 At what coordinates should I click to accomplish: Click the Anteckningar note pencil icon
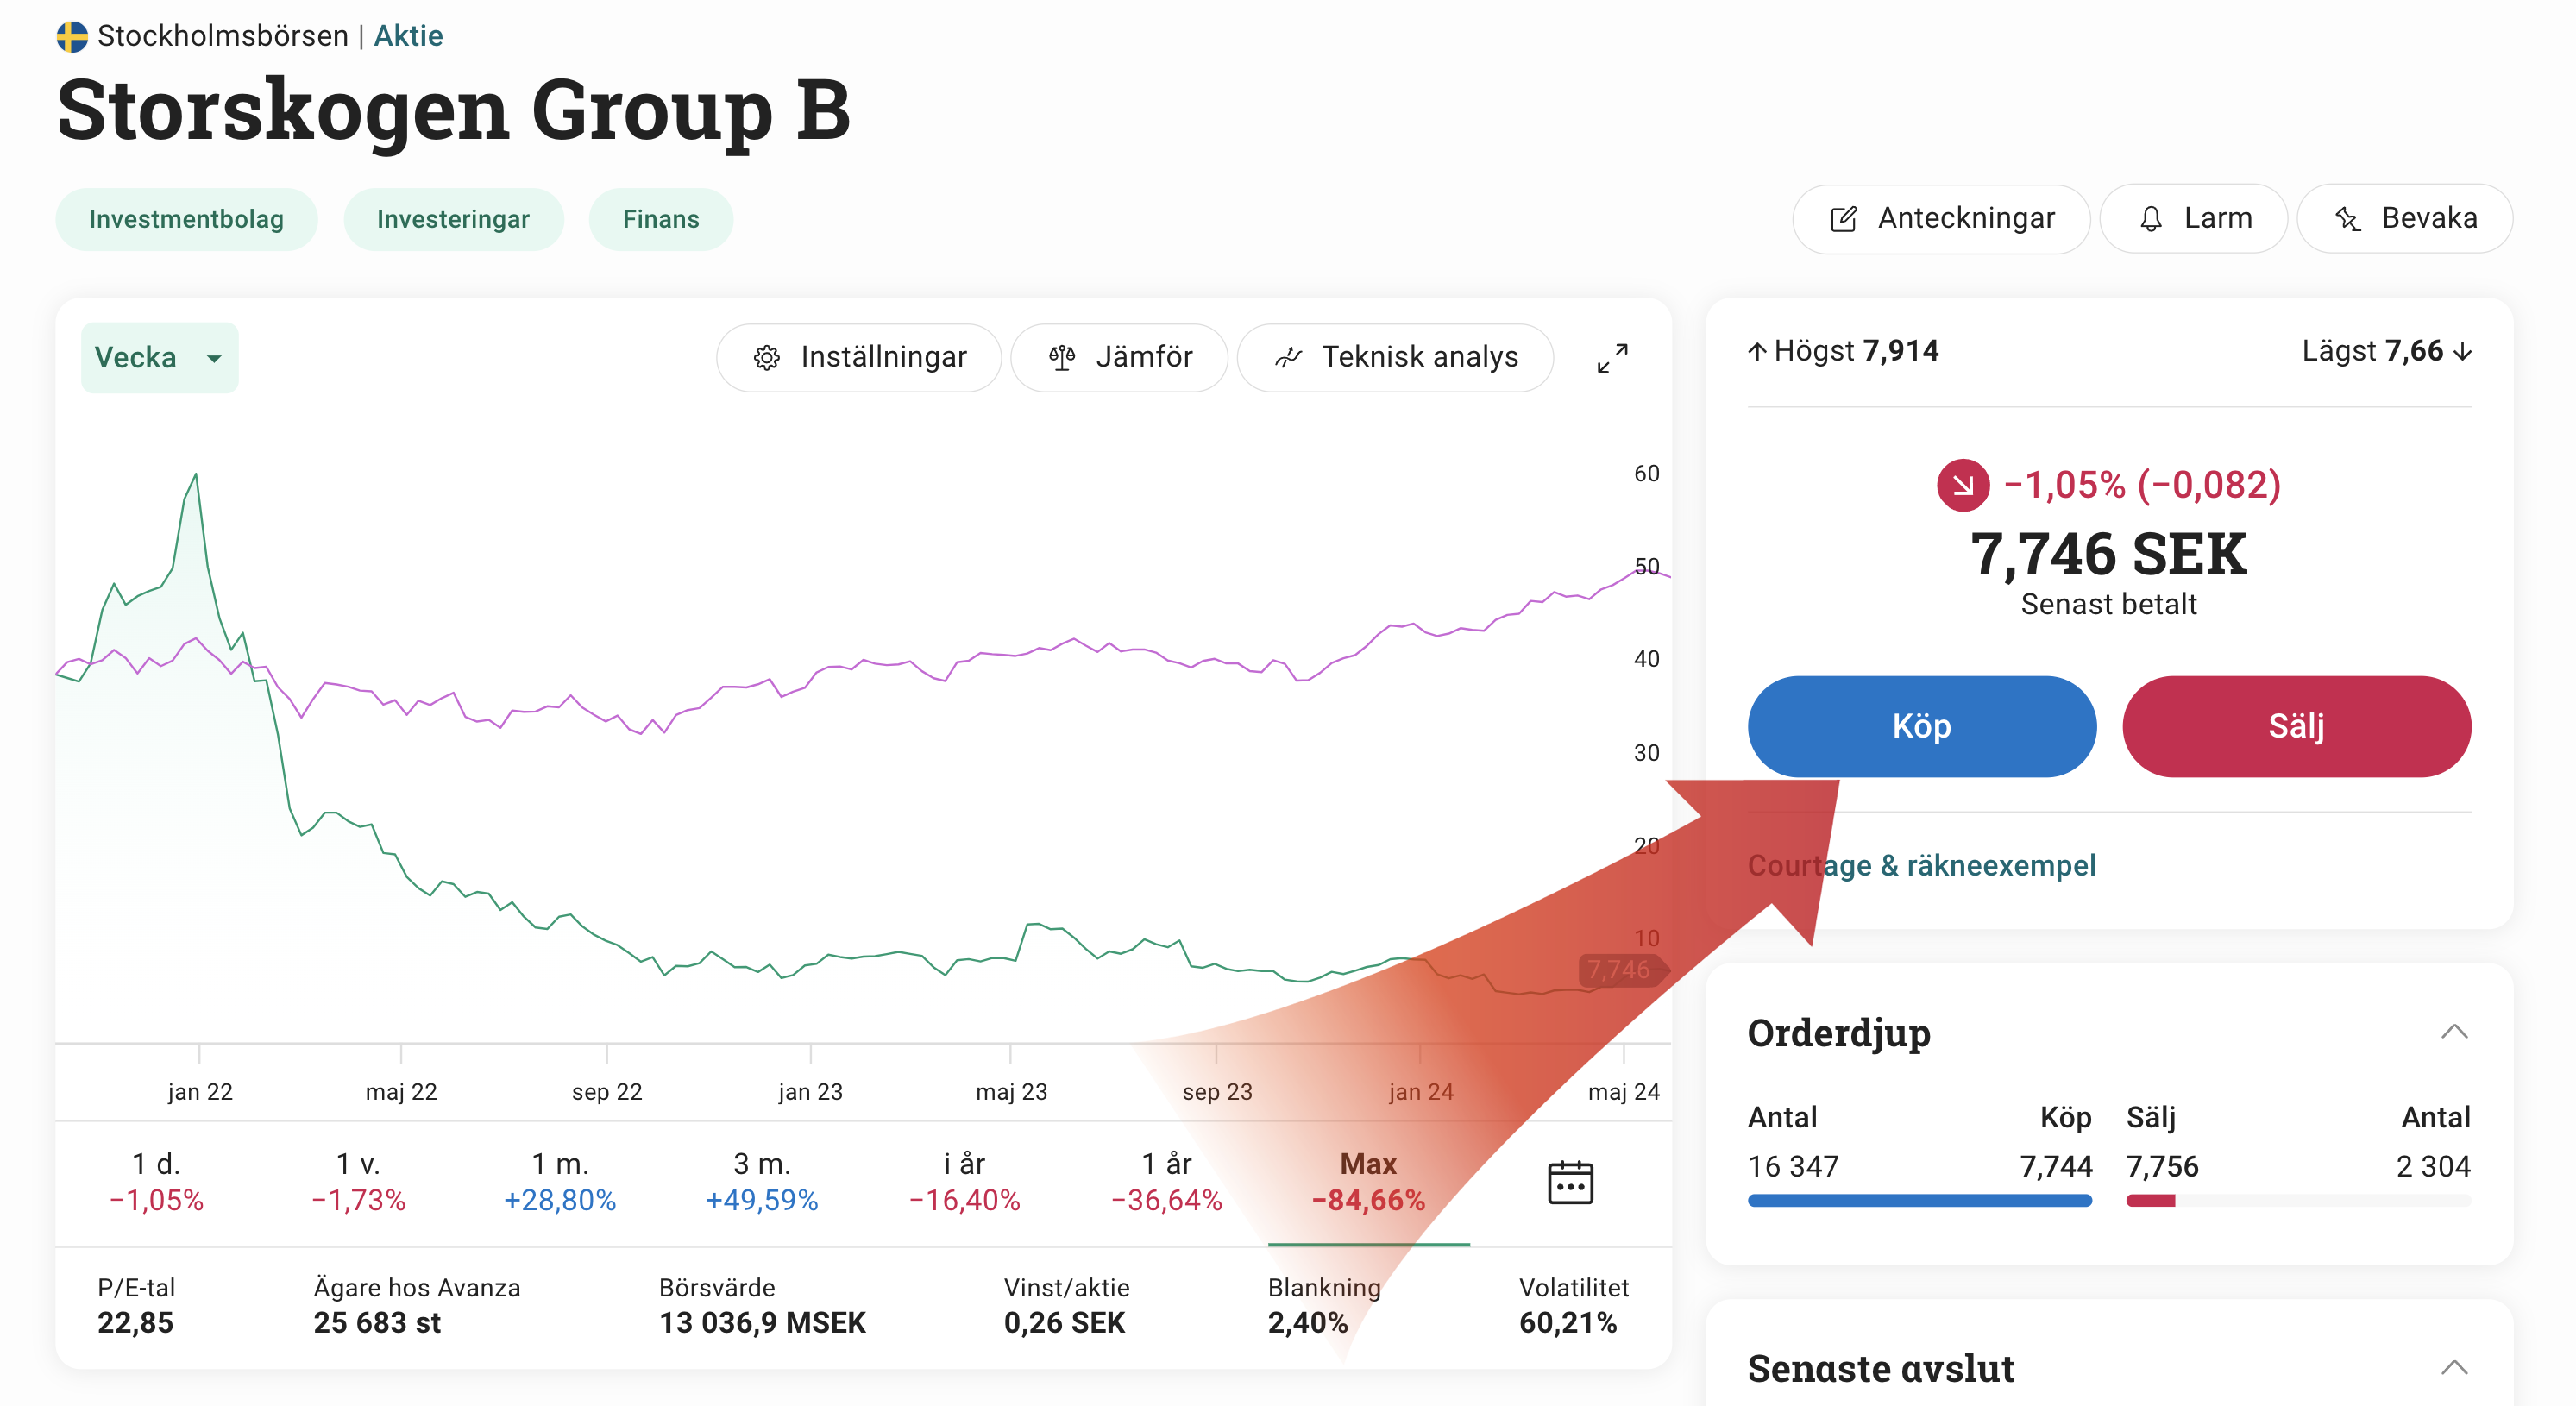[1843, 219]
